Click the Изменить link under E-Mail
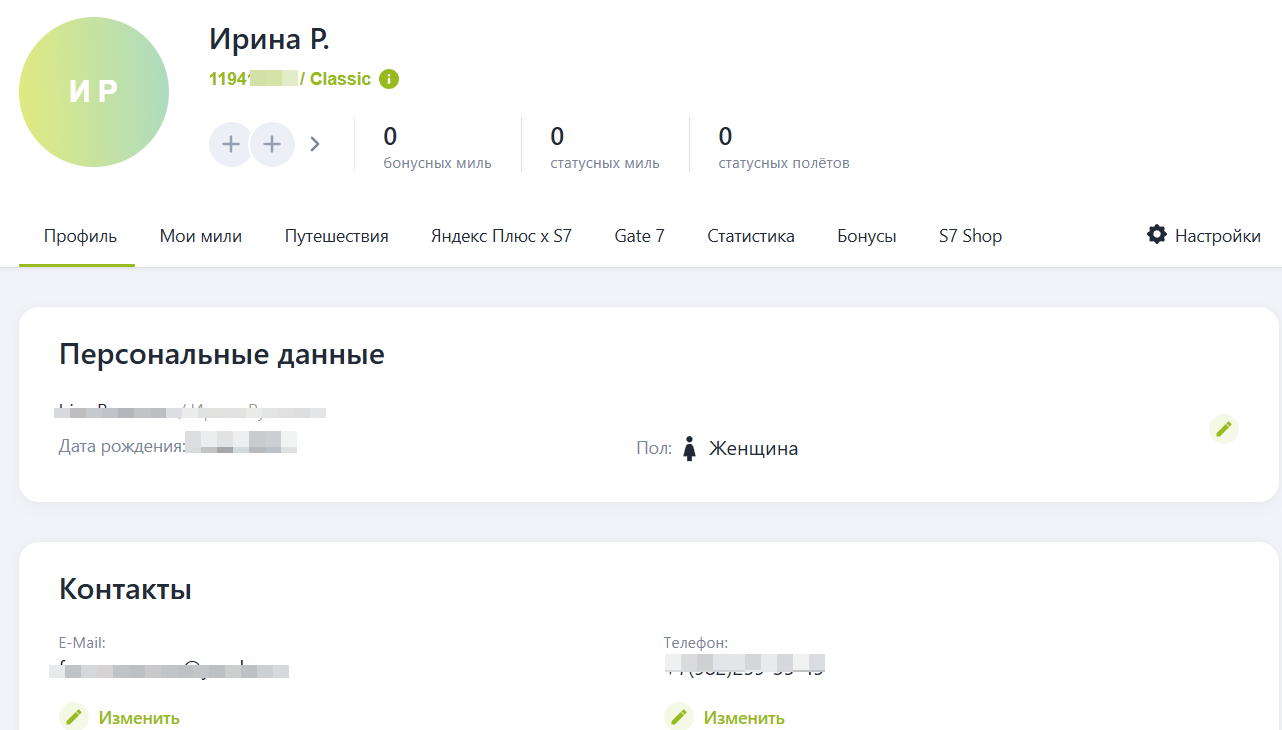 (x=139, y=718)
